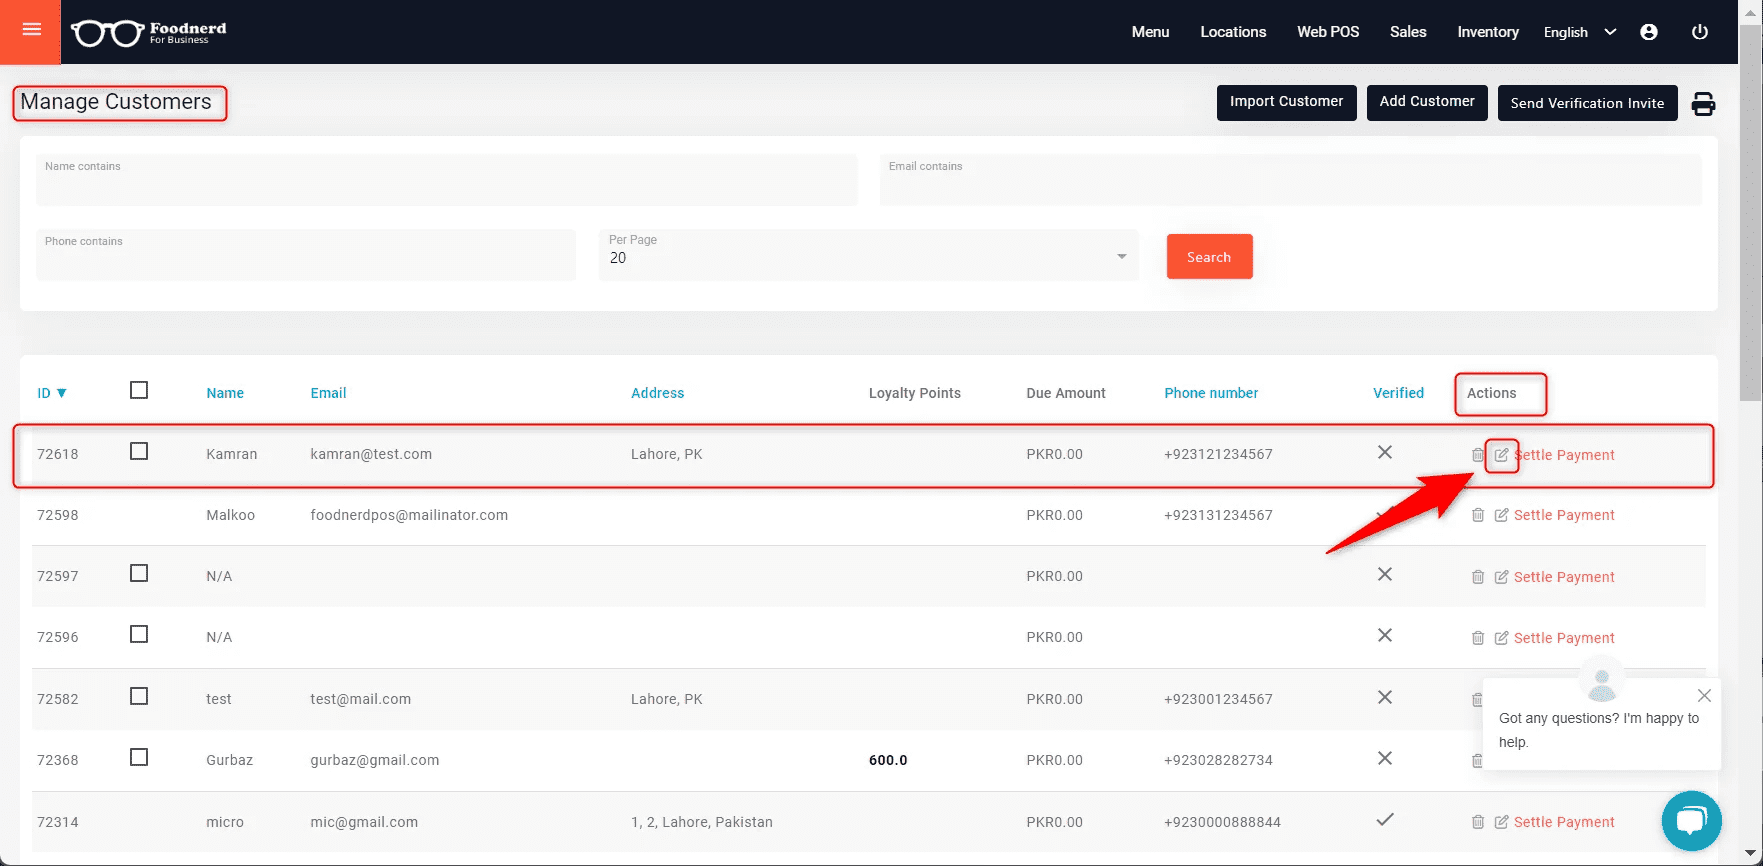Viewport: 1763px width, 866px height.
Task: Open the Menu nav item
Action: tap(1150, 32)
